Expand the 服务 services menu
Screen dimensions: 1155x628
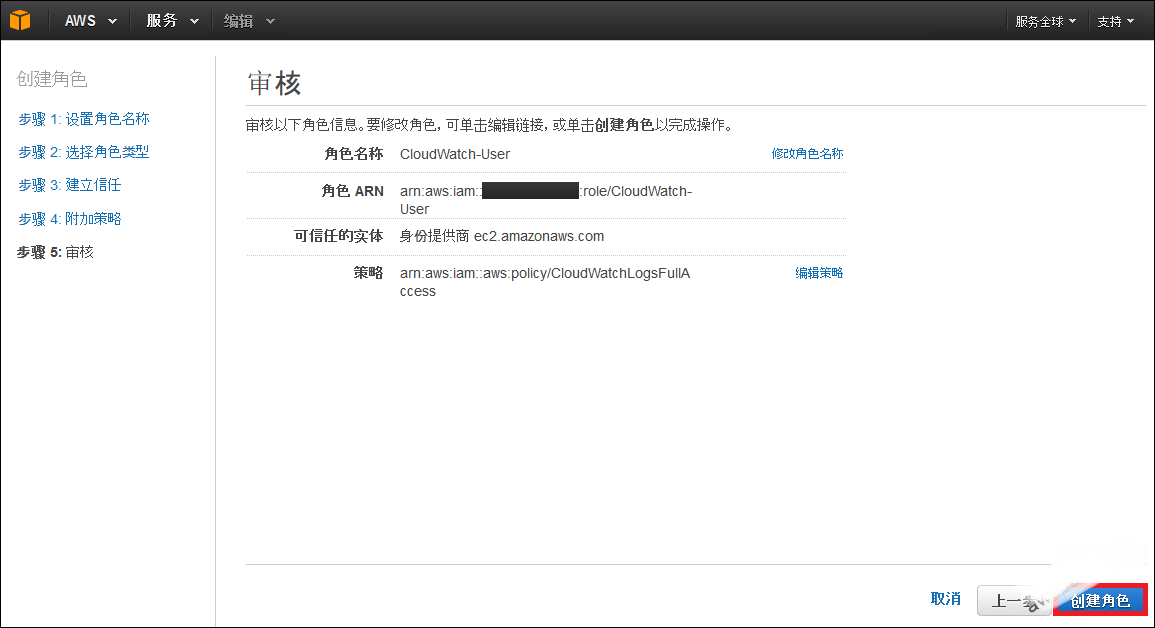click(x=172, y=21)
